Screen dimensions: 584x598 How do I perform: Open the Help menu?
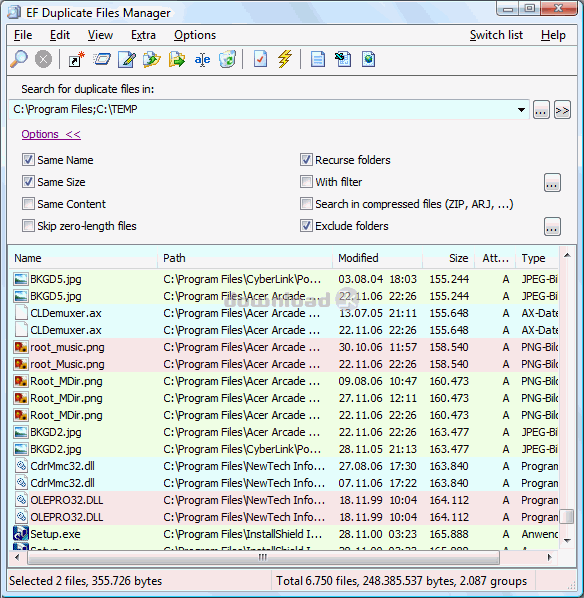pyautogui.click(x=553, y=35)
